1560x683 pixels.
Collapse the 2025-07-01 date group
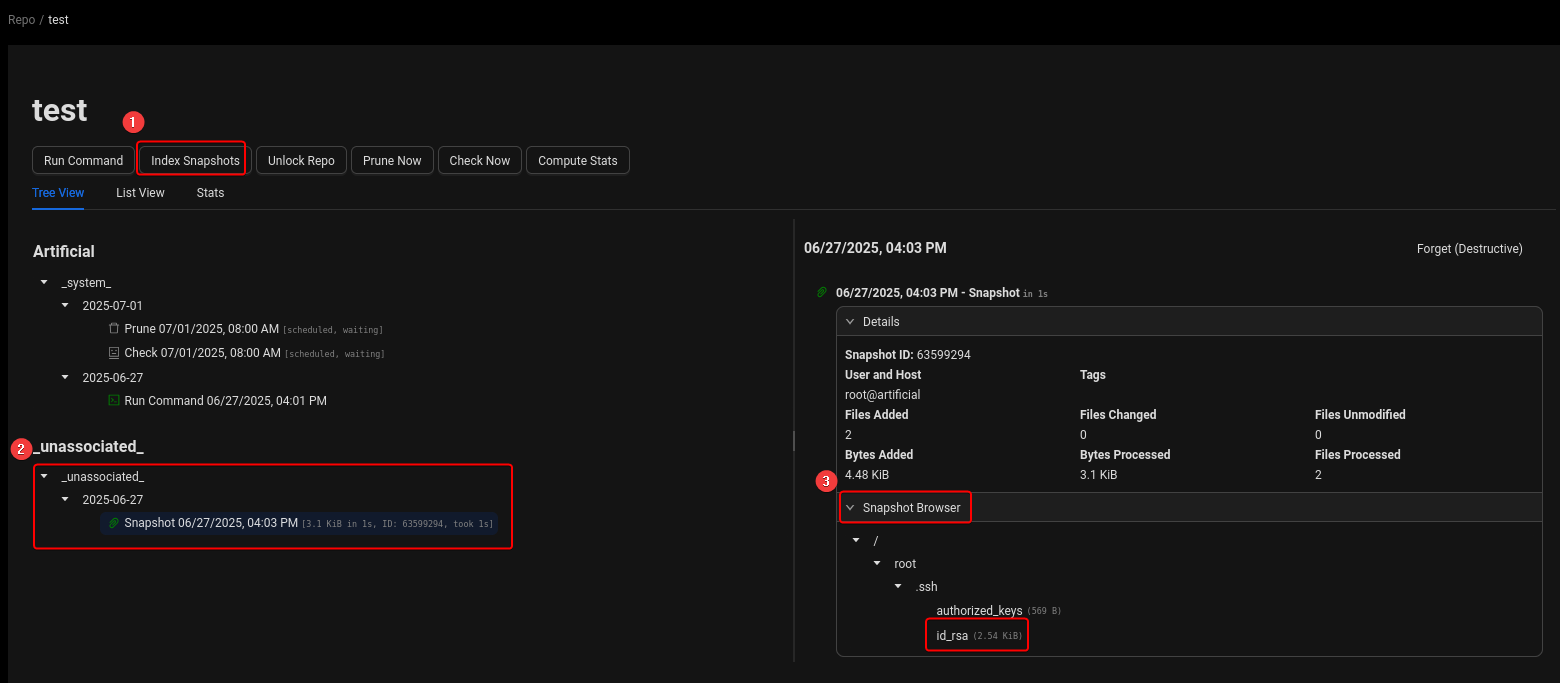point(65,305)
